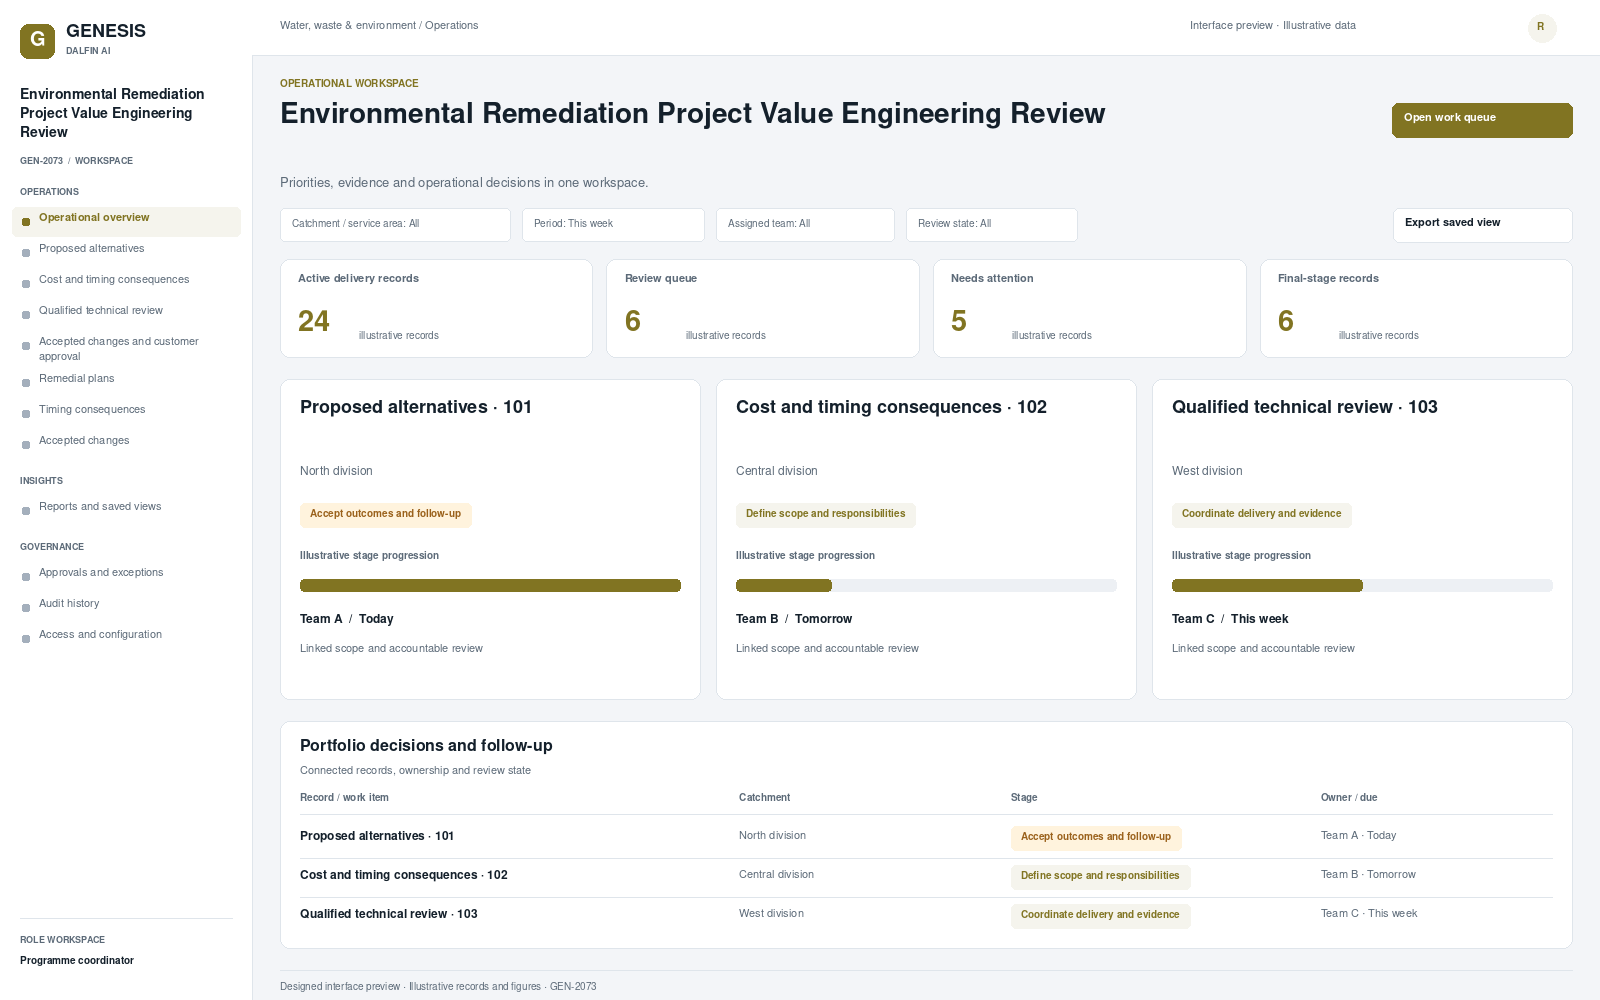Open card title Proposed alternatives · 101
1600x1000 pixels.
click(x=416, y=407)
